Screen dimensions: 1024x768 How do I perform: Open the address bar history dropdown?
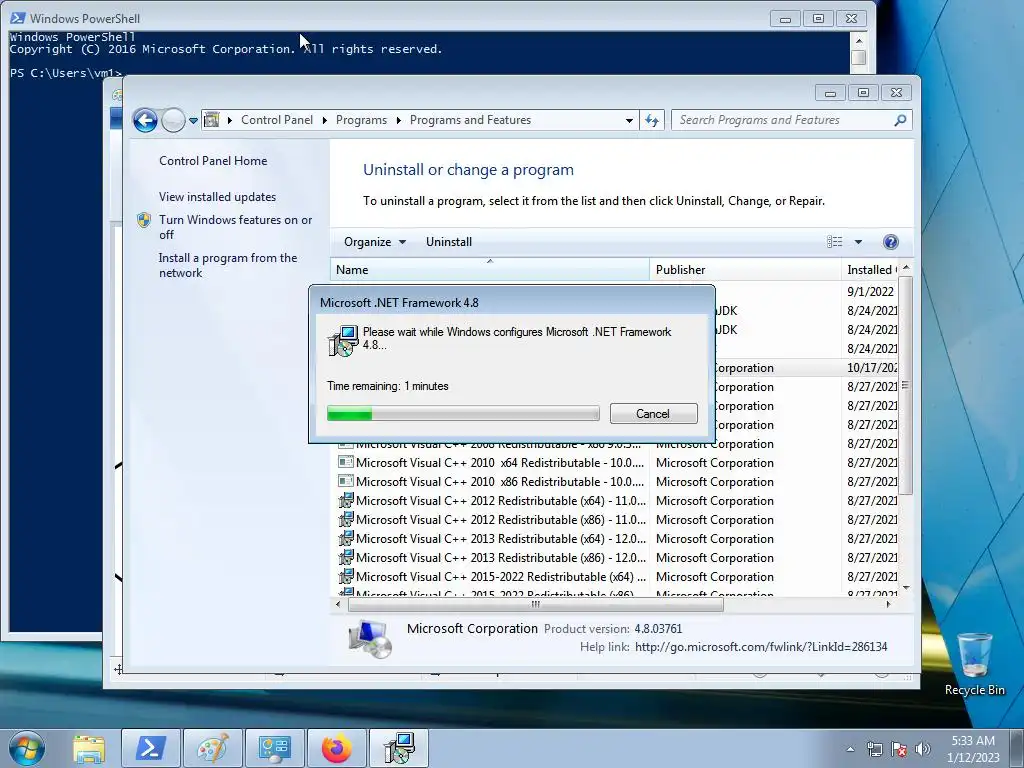[x=629, y=120]
